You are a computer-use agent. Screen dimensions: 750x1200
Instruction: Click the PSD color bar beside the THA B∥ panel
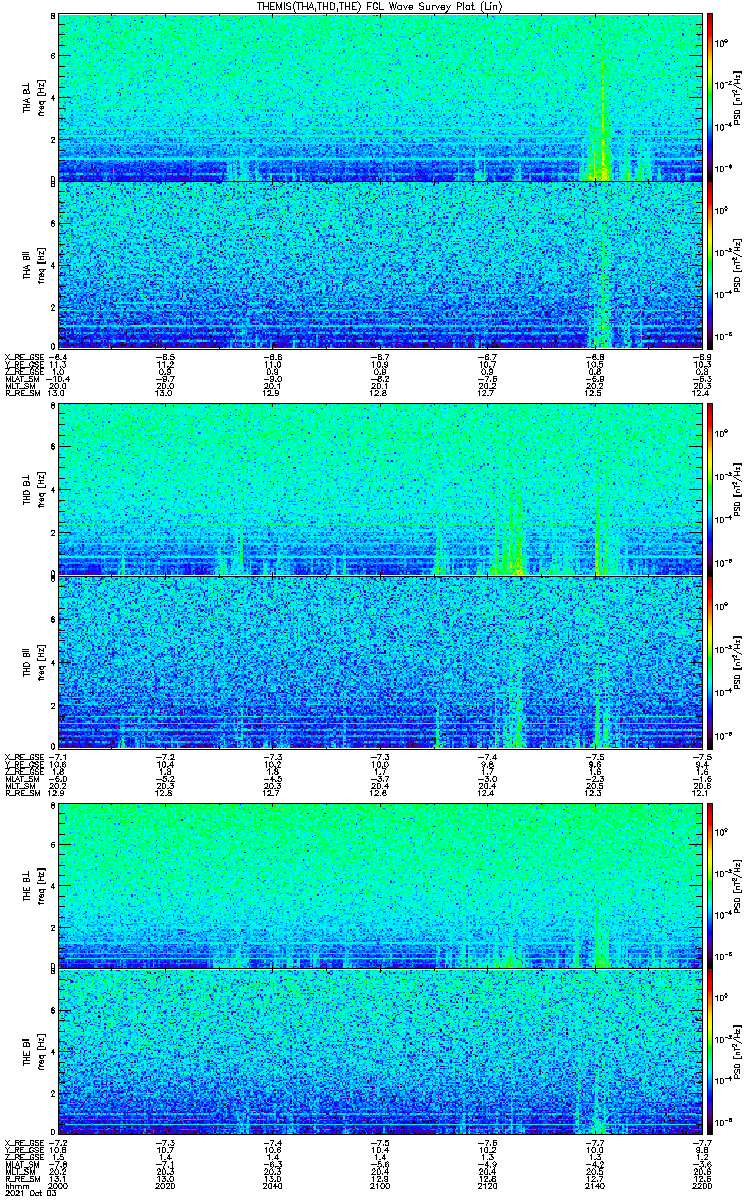coord(710,265)
